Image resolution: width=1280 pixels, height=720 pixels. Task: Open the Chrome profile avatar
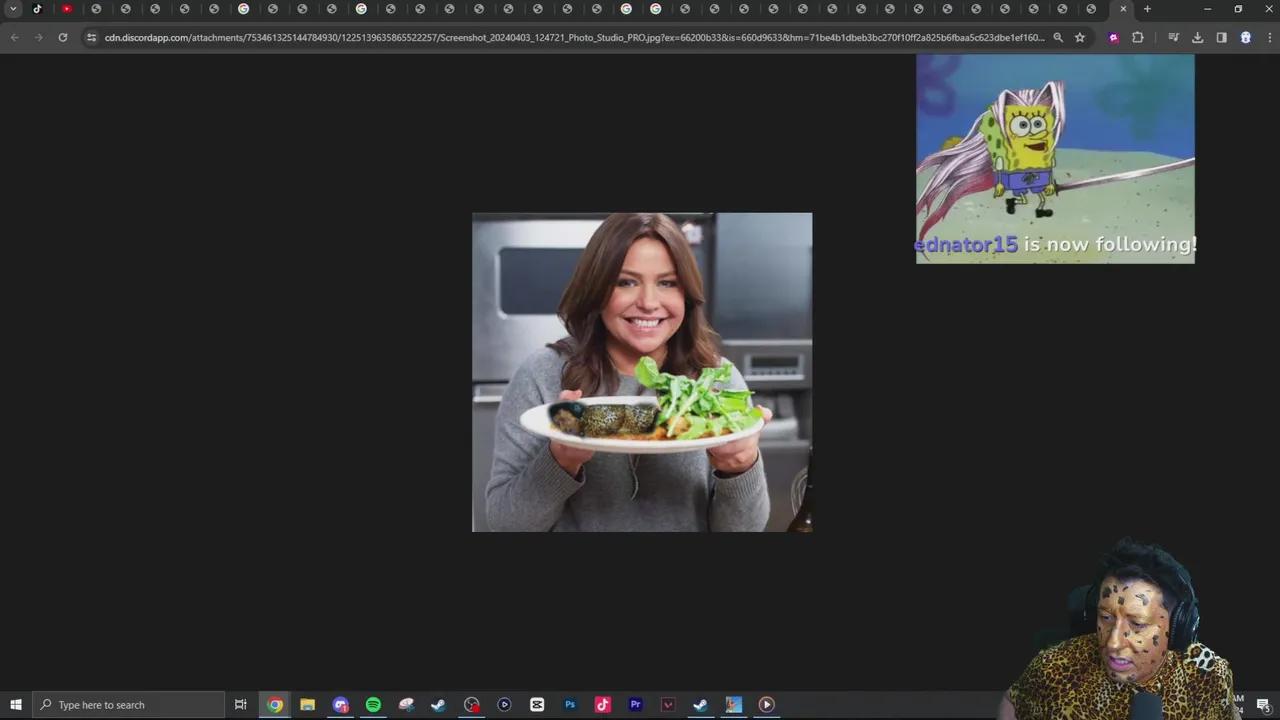(1245, 37)
